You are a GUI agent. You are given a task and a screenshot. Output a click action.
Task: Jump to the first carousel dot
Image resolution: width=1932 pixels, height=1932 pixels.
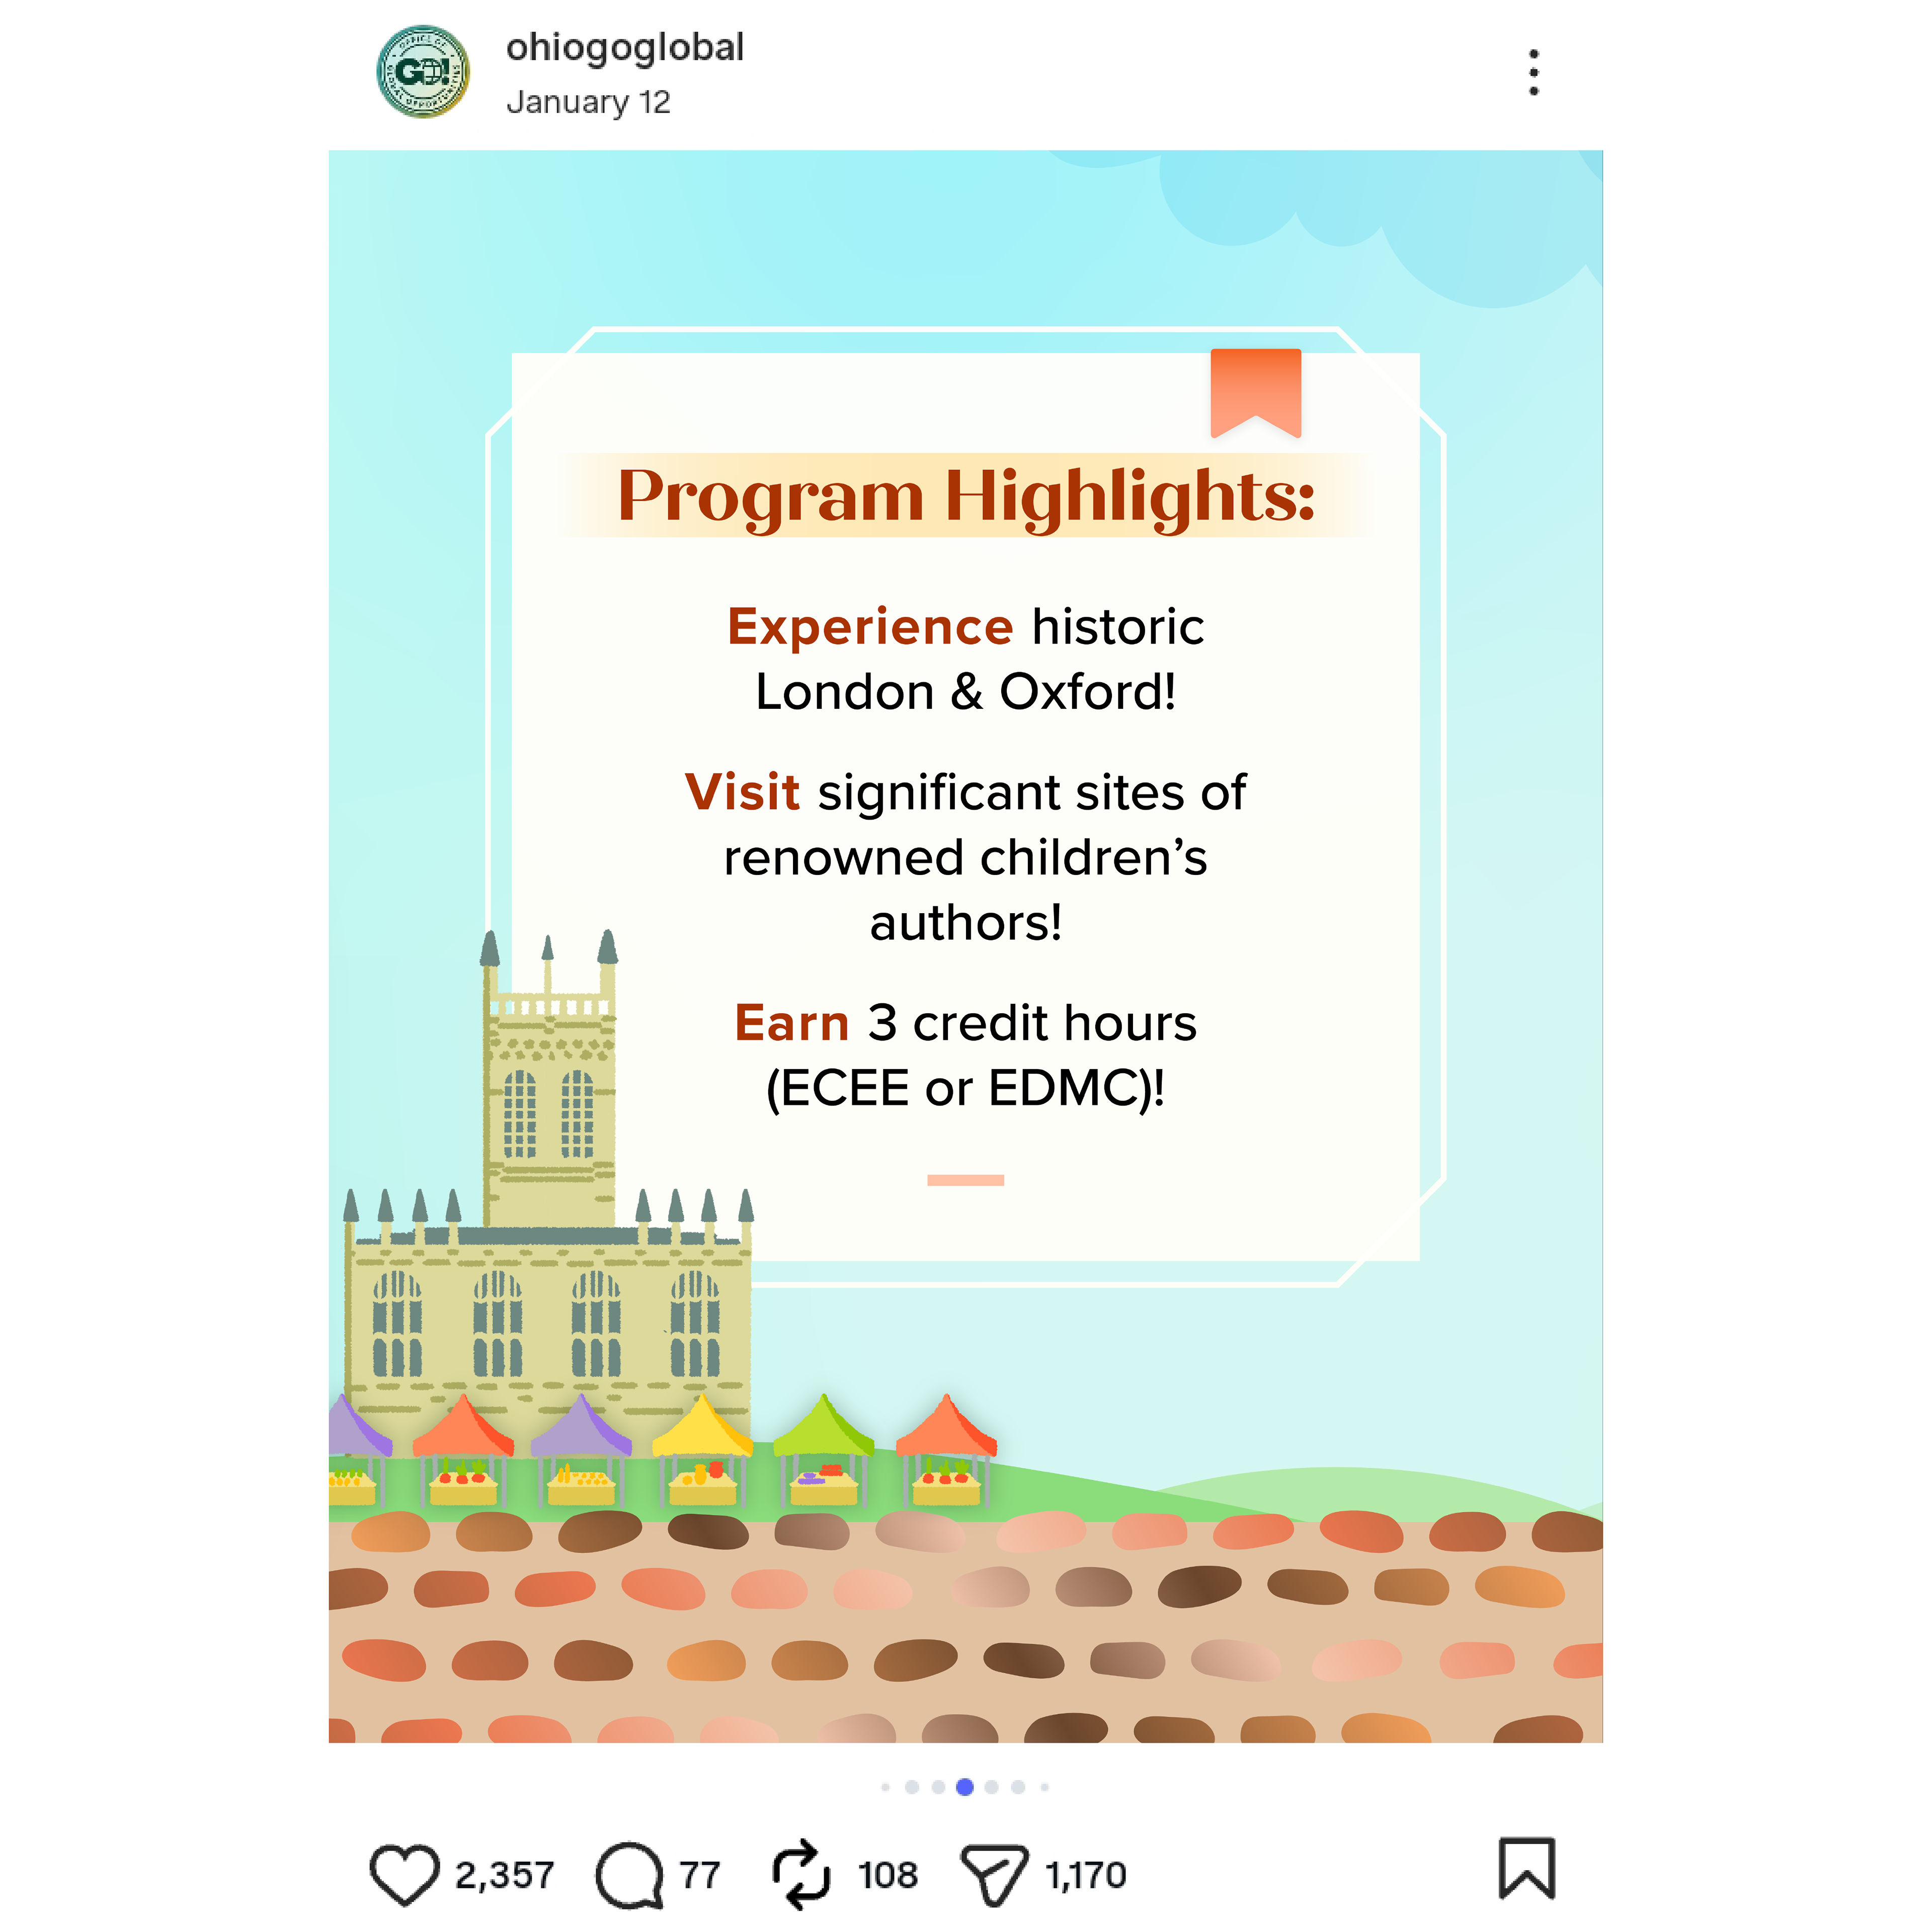[885, 1787]
